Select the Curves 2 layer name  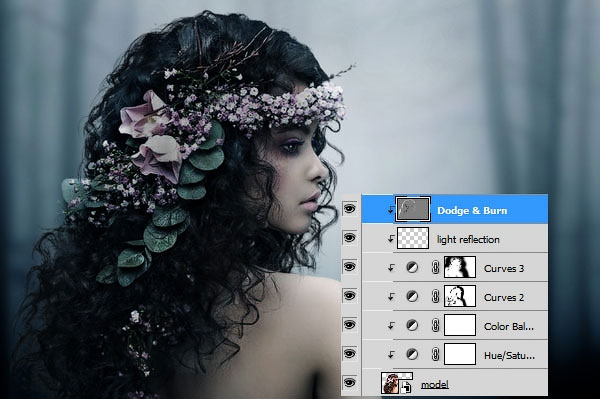[504, 298]
